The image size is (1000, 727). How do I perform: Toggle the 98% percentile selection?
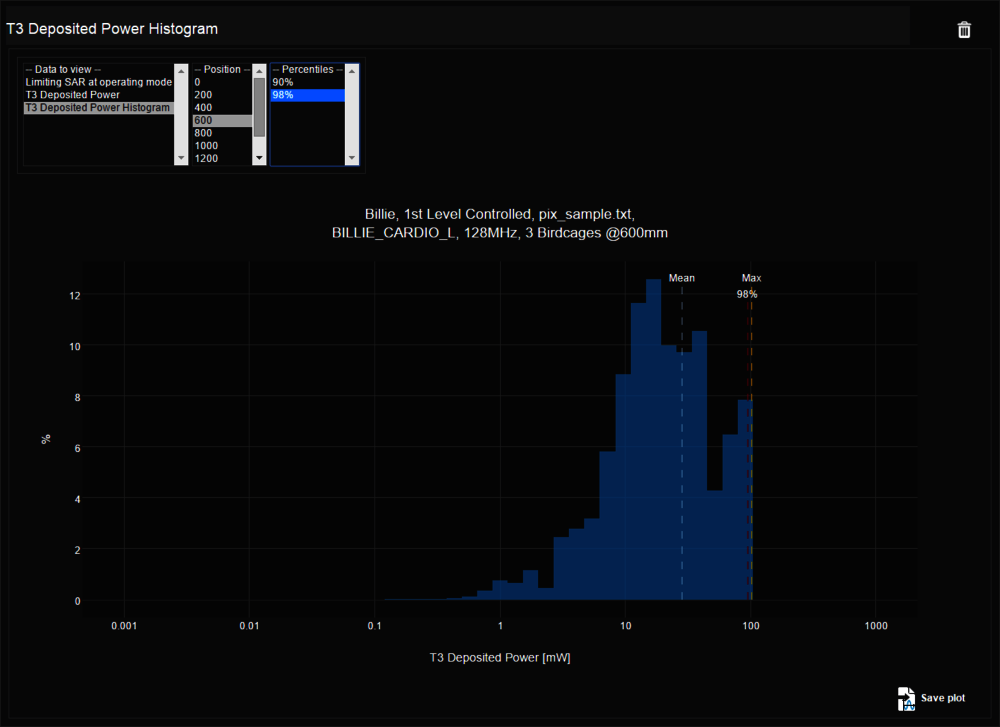283,95
